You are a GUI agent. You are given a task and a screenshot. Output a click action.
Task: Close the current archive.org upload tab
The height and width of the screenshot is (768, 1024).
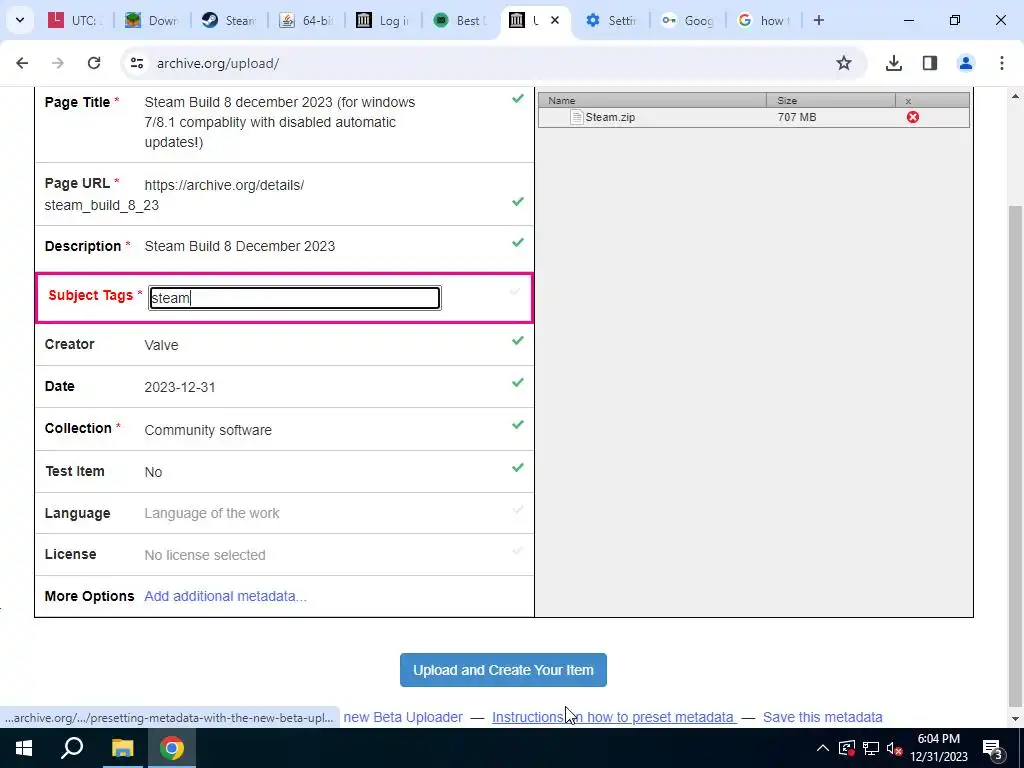point(554,20)
